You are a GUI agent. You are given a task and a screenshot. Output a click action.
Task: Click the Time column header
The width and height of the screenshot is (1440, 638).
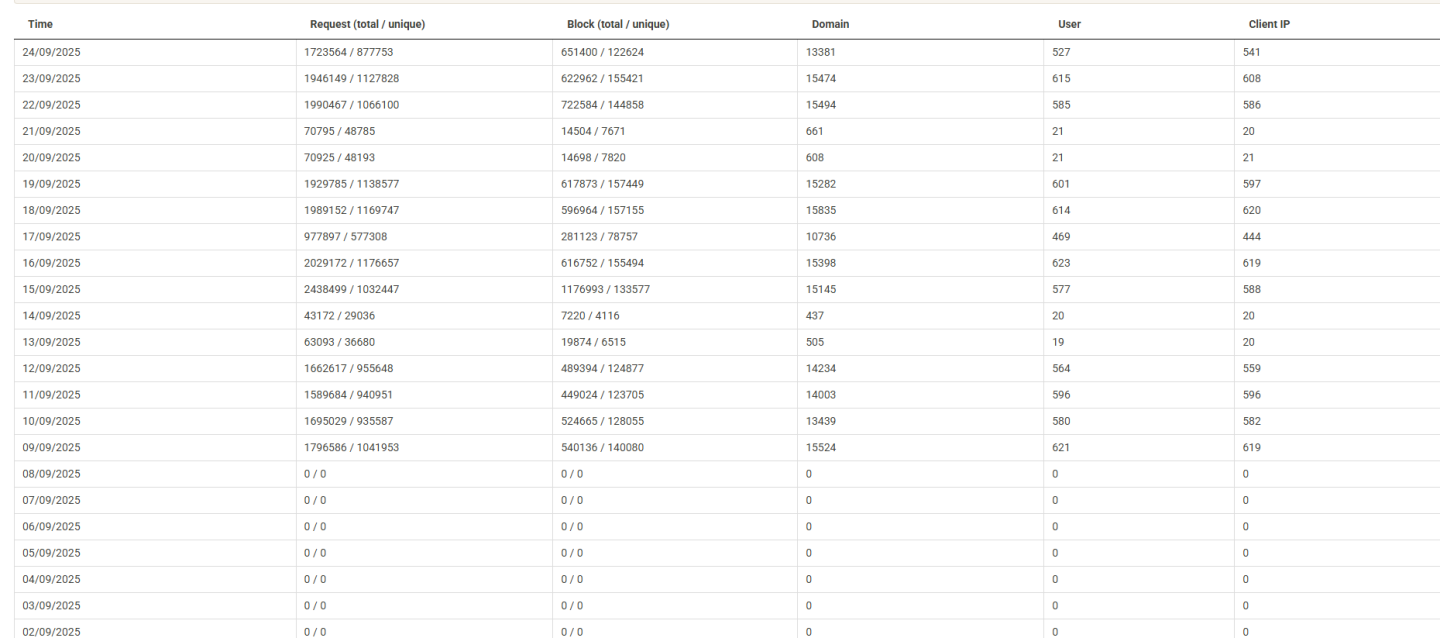tap(40, 23)
